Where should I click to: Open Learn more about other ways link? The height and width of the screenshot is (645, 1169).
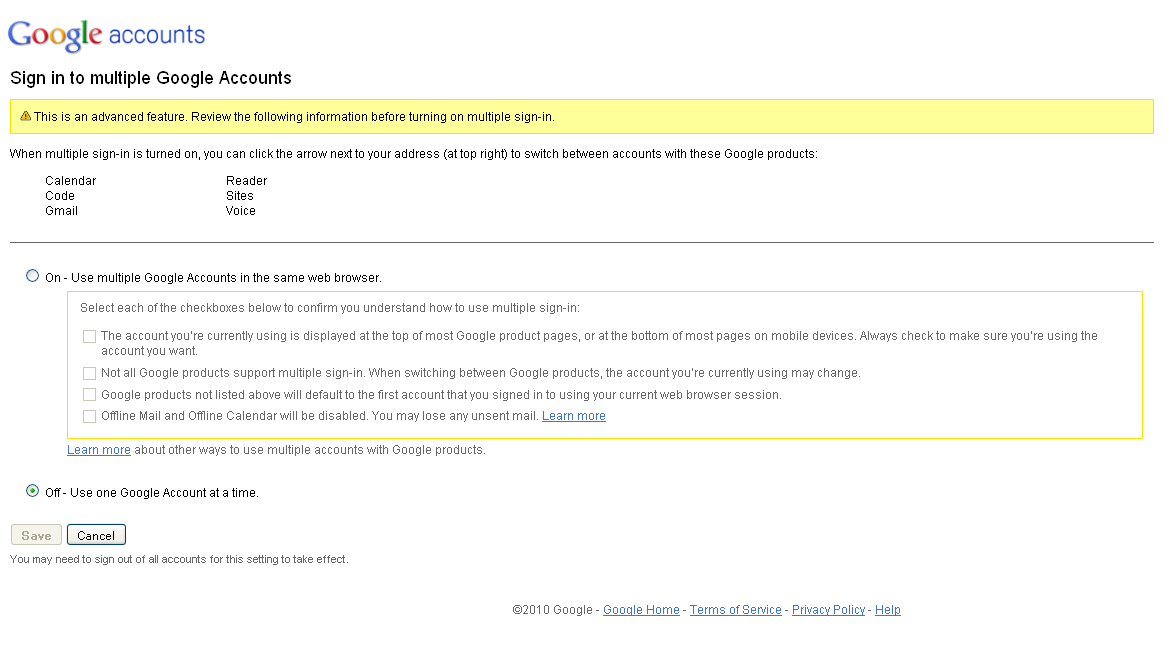pos(98,450)
